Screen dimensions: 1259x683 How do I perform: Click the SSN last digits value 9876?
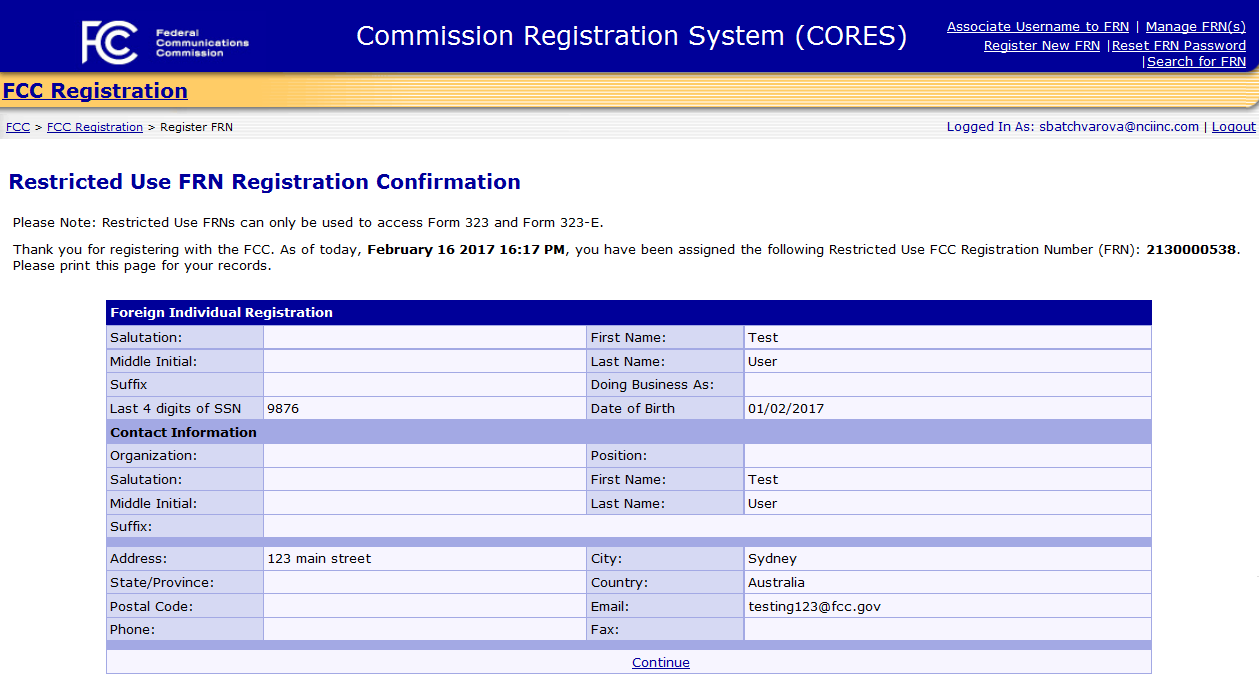(283, 409)
